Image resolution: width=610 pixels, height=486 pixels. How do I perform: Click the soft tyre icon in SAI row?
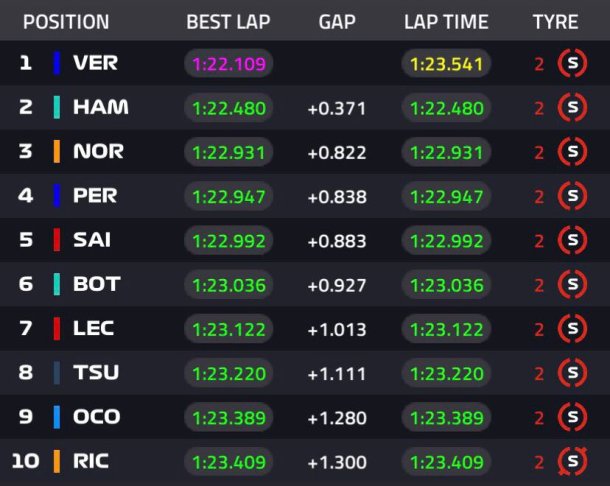point(572,240)
